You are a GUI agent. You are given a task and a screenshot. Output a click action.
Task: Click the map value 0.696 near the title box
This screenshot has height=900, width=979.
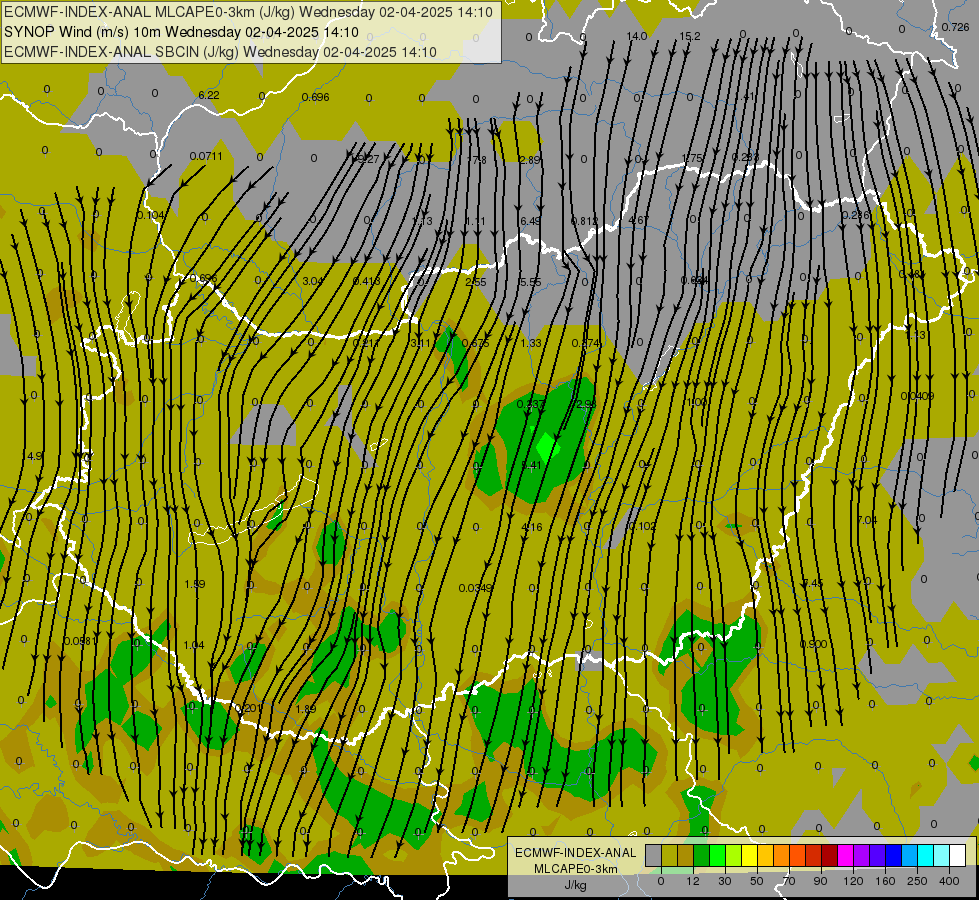[x=315, y=97]
